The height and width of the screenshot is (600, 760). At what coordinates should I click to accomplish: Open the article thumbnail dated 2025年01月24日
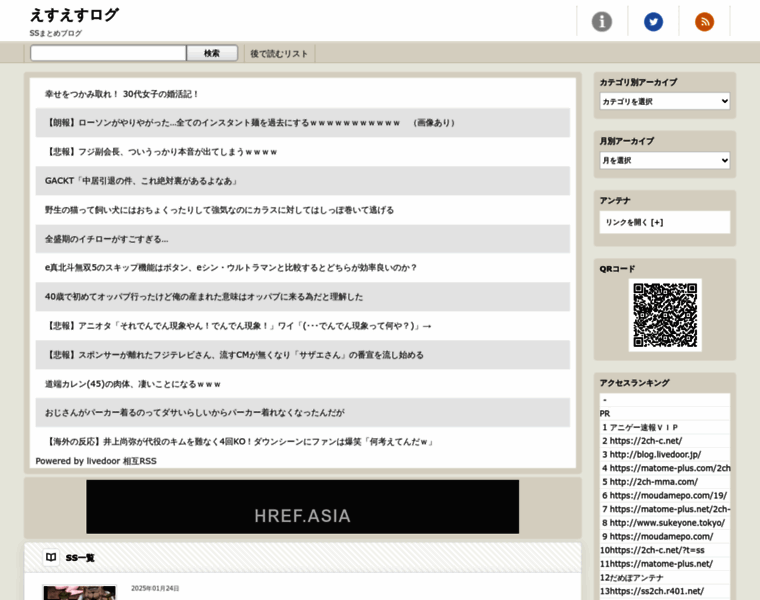(80, 593)
